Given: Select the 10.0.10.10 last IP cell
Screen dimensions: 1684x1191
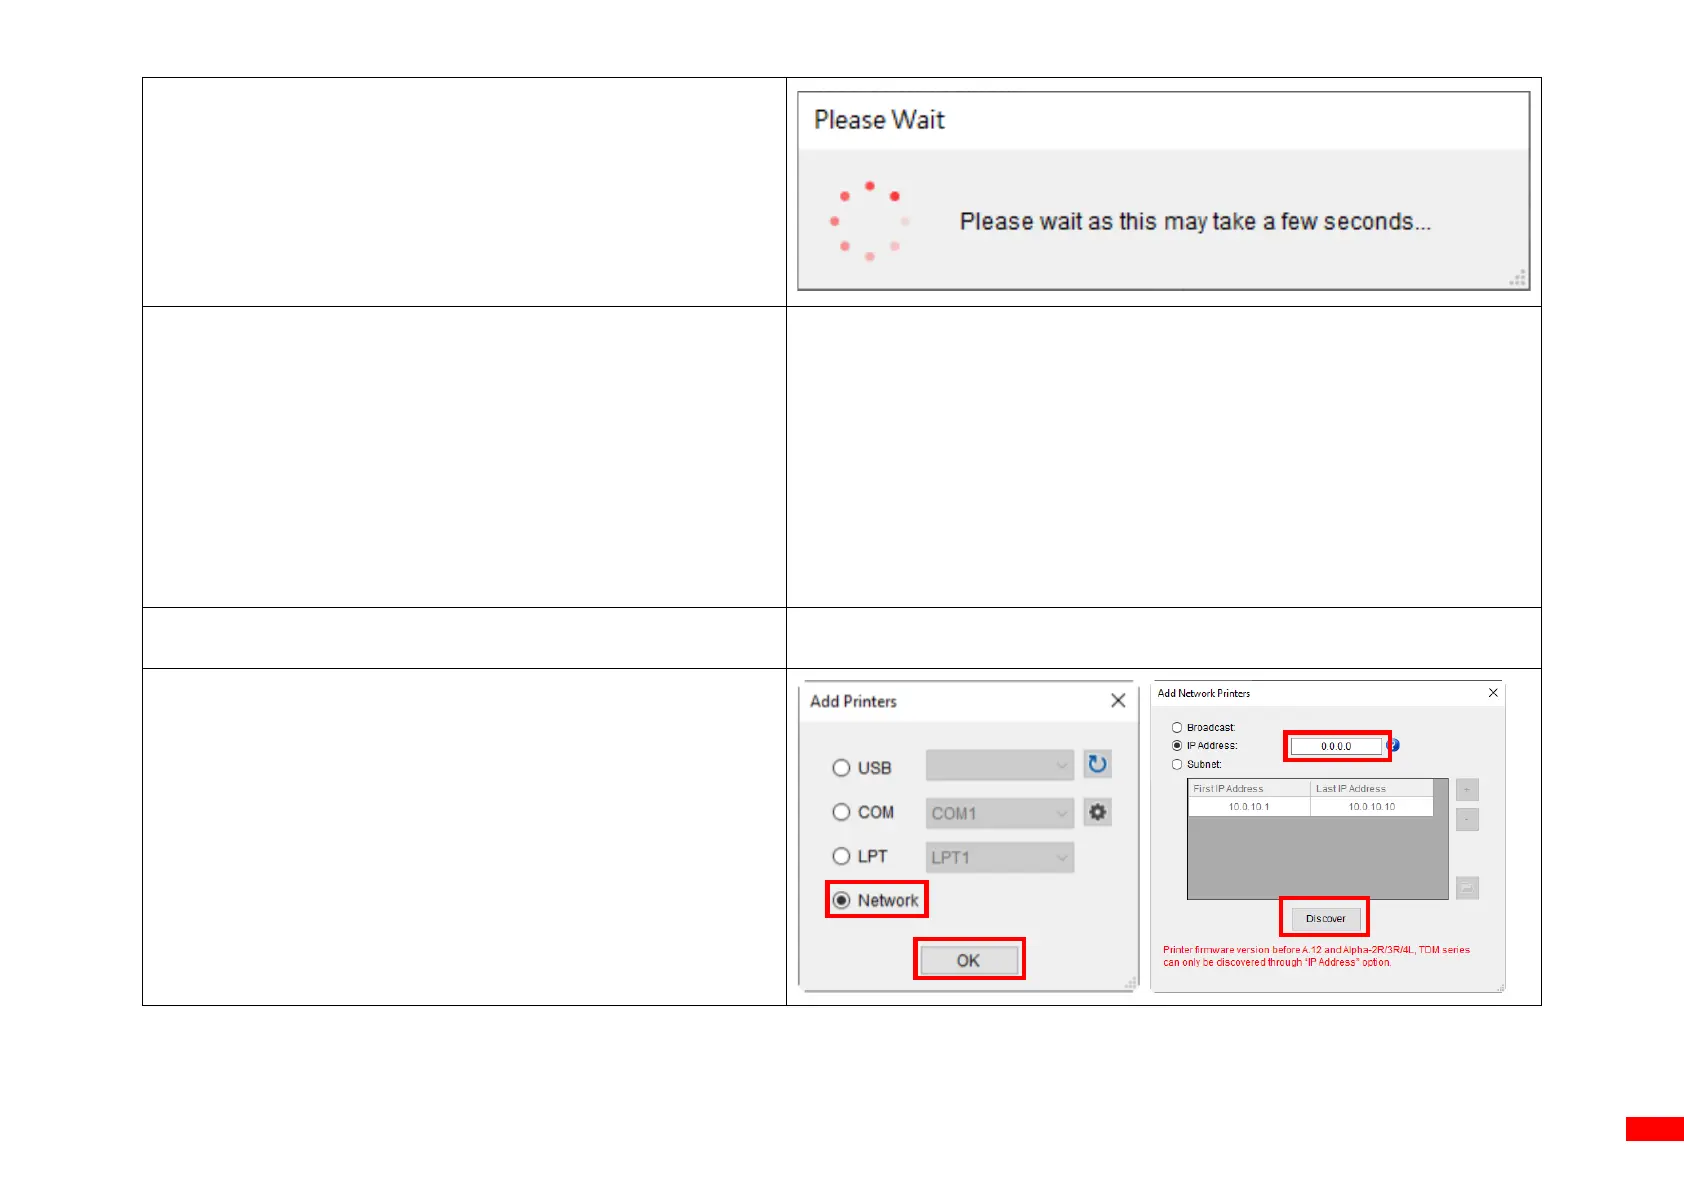Looking at the screenshot, I should [x=1372, y=806].
